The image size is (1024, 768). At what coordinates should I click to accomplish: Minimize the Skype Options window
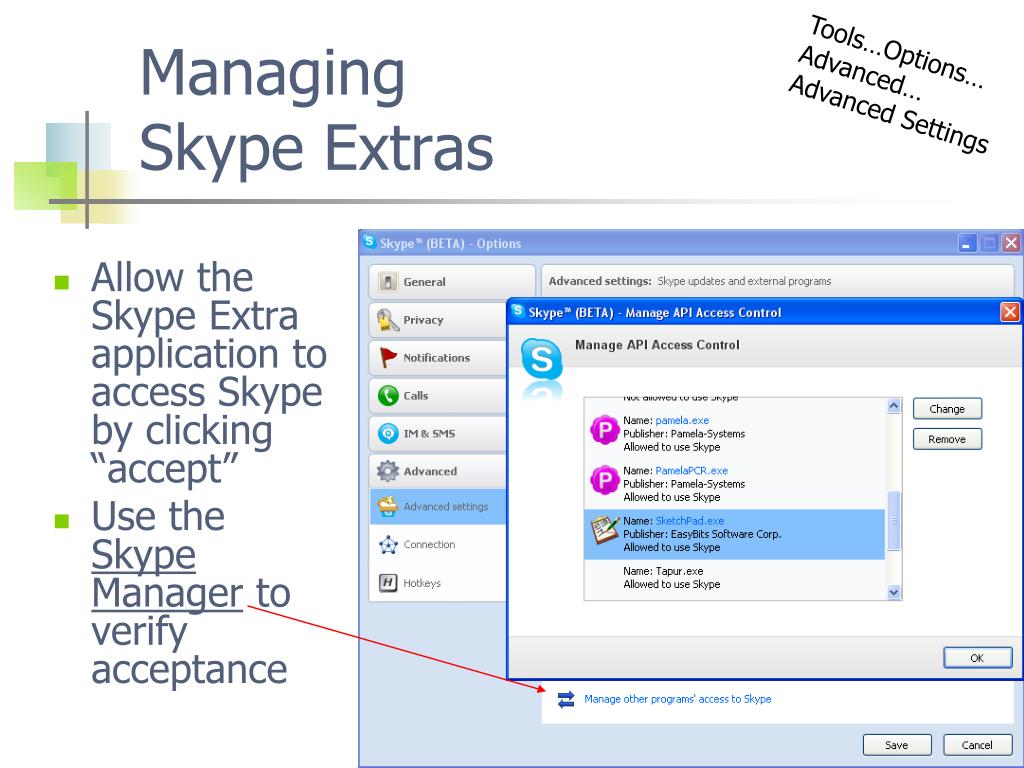pos(967,244)
